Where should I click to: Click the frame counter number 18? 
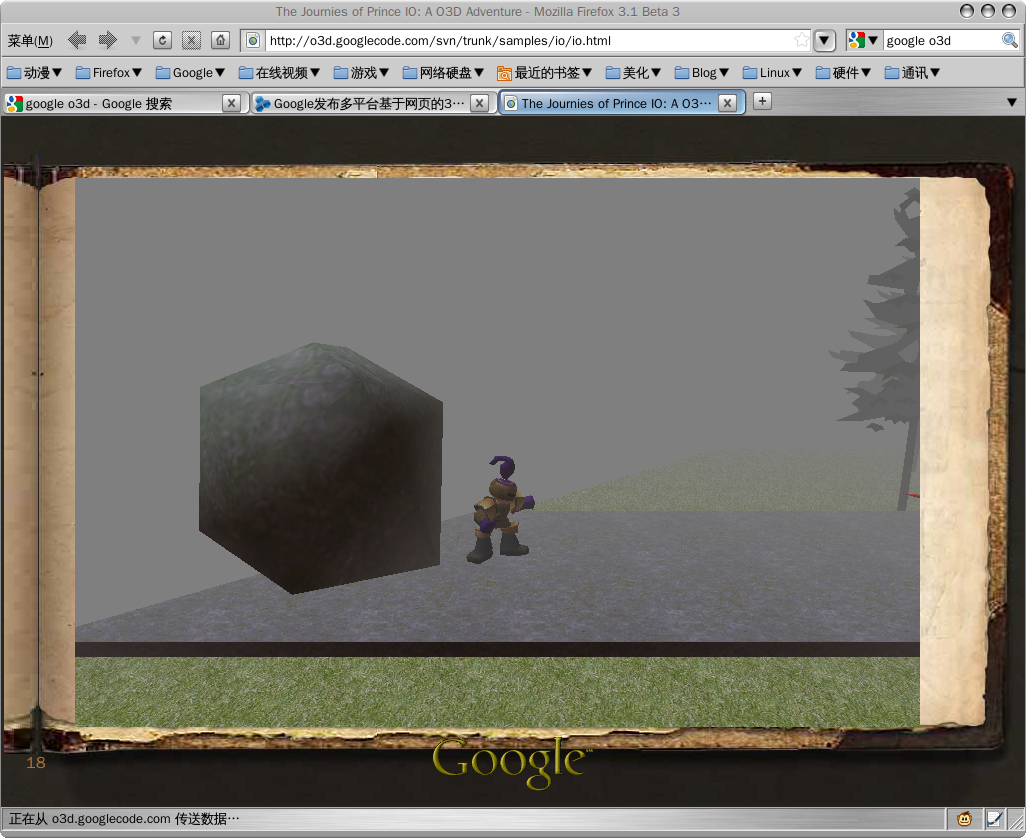coord(36,763)
